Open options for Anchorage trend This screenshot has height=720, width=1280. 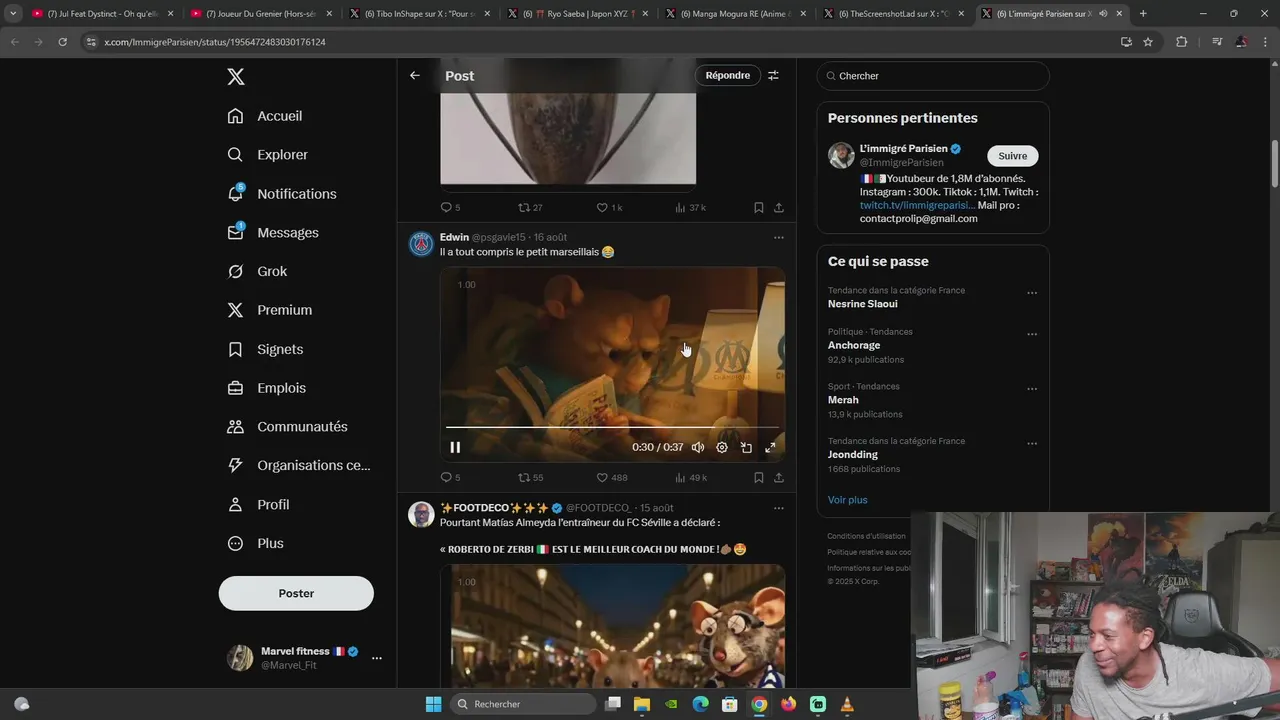coord(1032,334)
